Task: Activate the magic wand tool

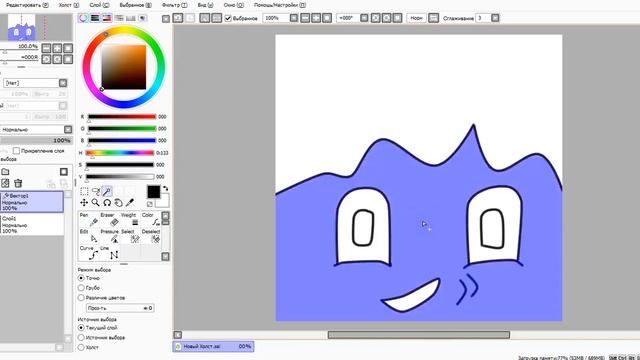Action: point(107,191)
